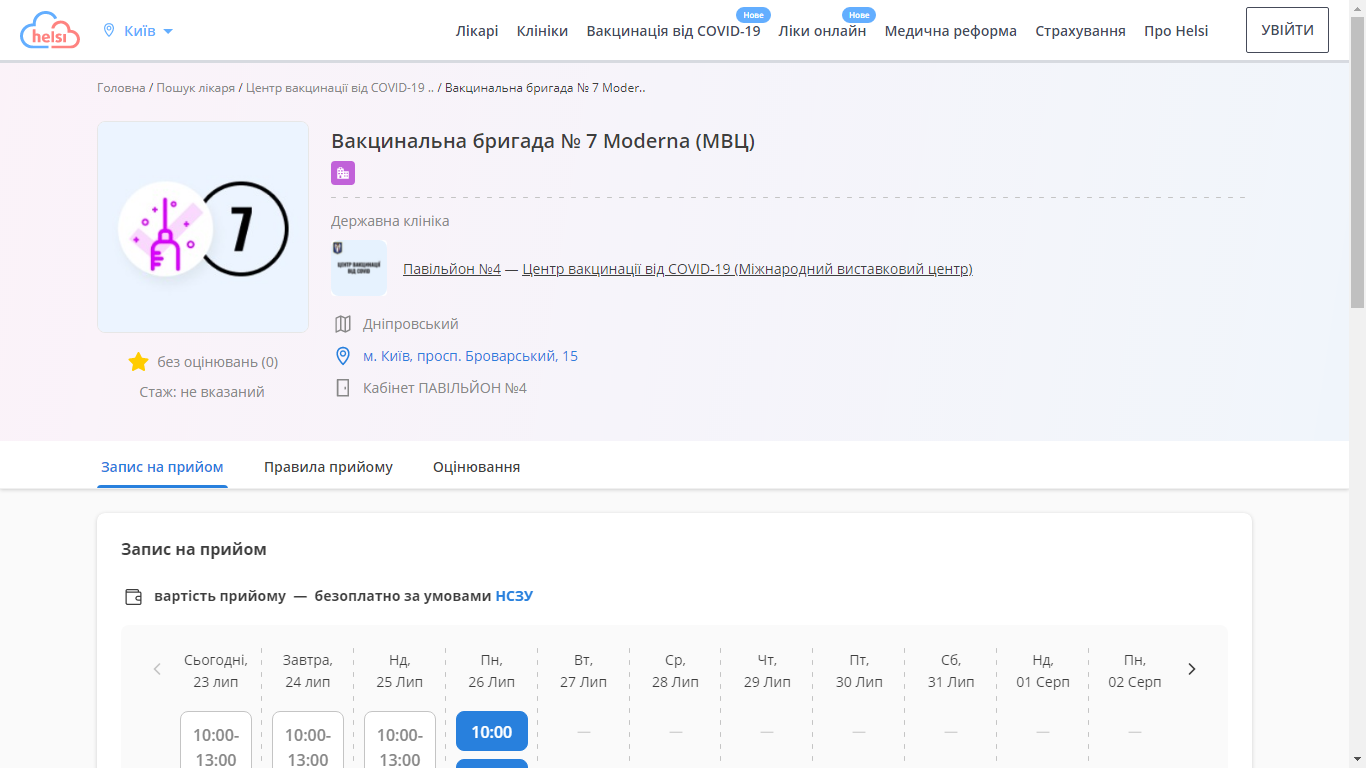Screen dimensions: 1366x768
Task: Click the УВІЙТИ login button
Action: tap(1287, 30)
